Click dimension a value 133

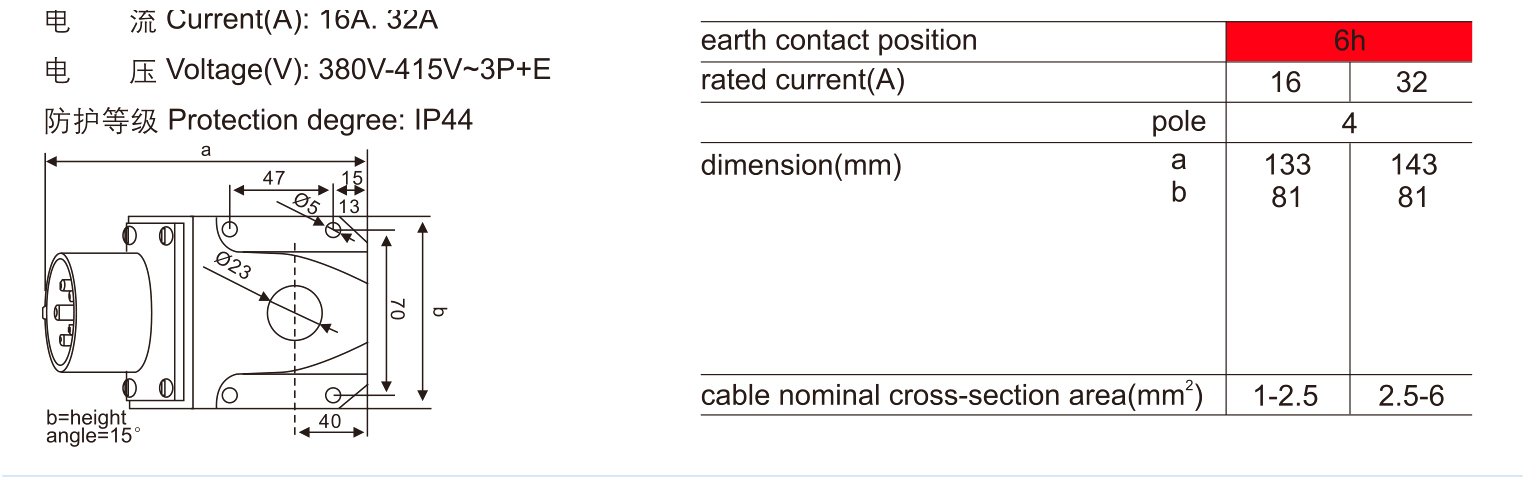pos(1287,164)
